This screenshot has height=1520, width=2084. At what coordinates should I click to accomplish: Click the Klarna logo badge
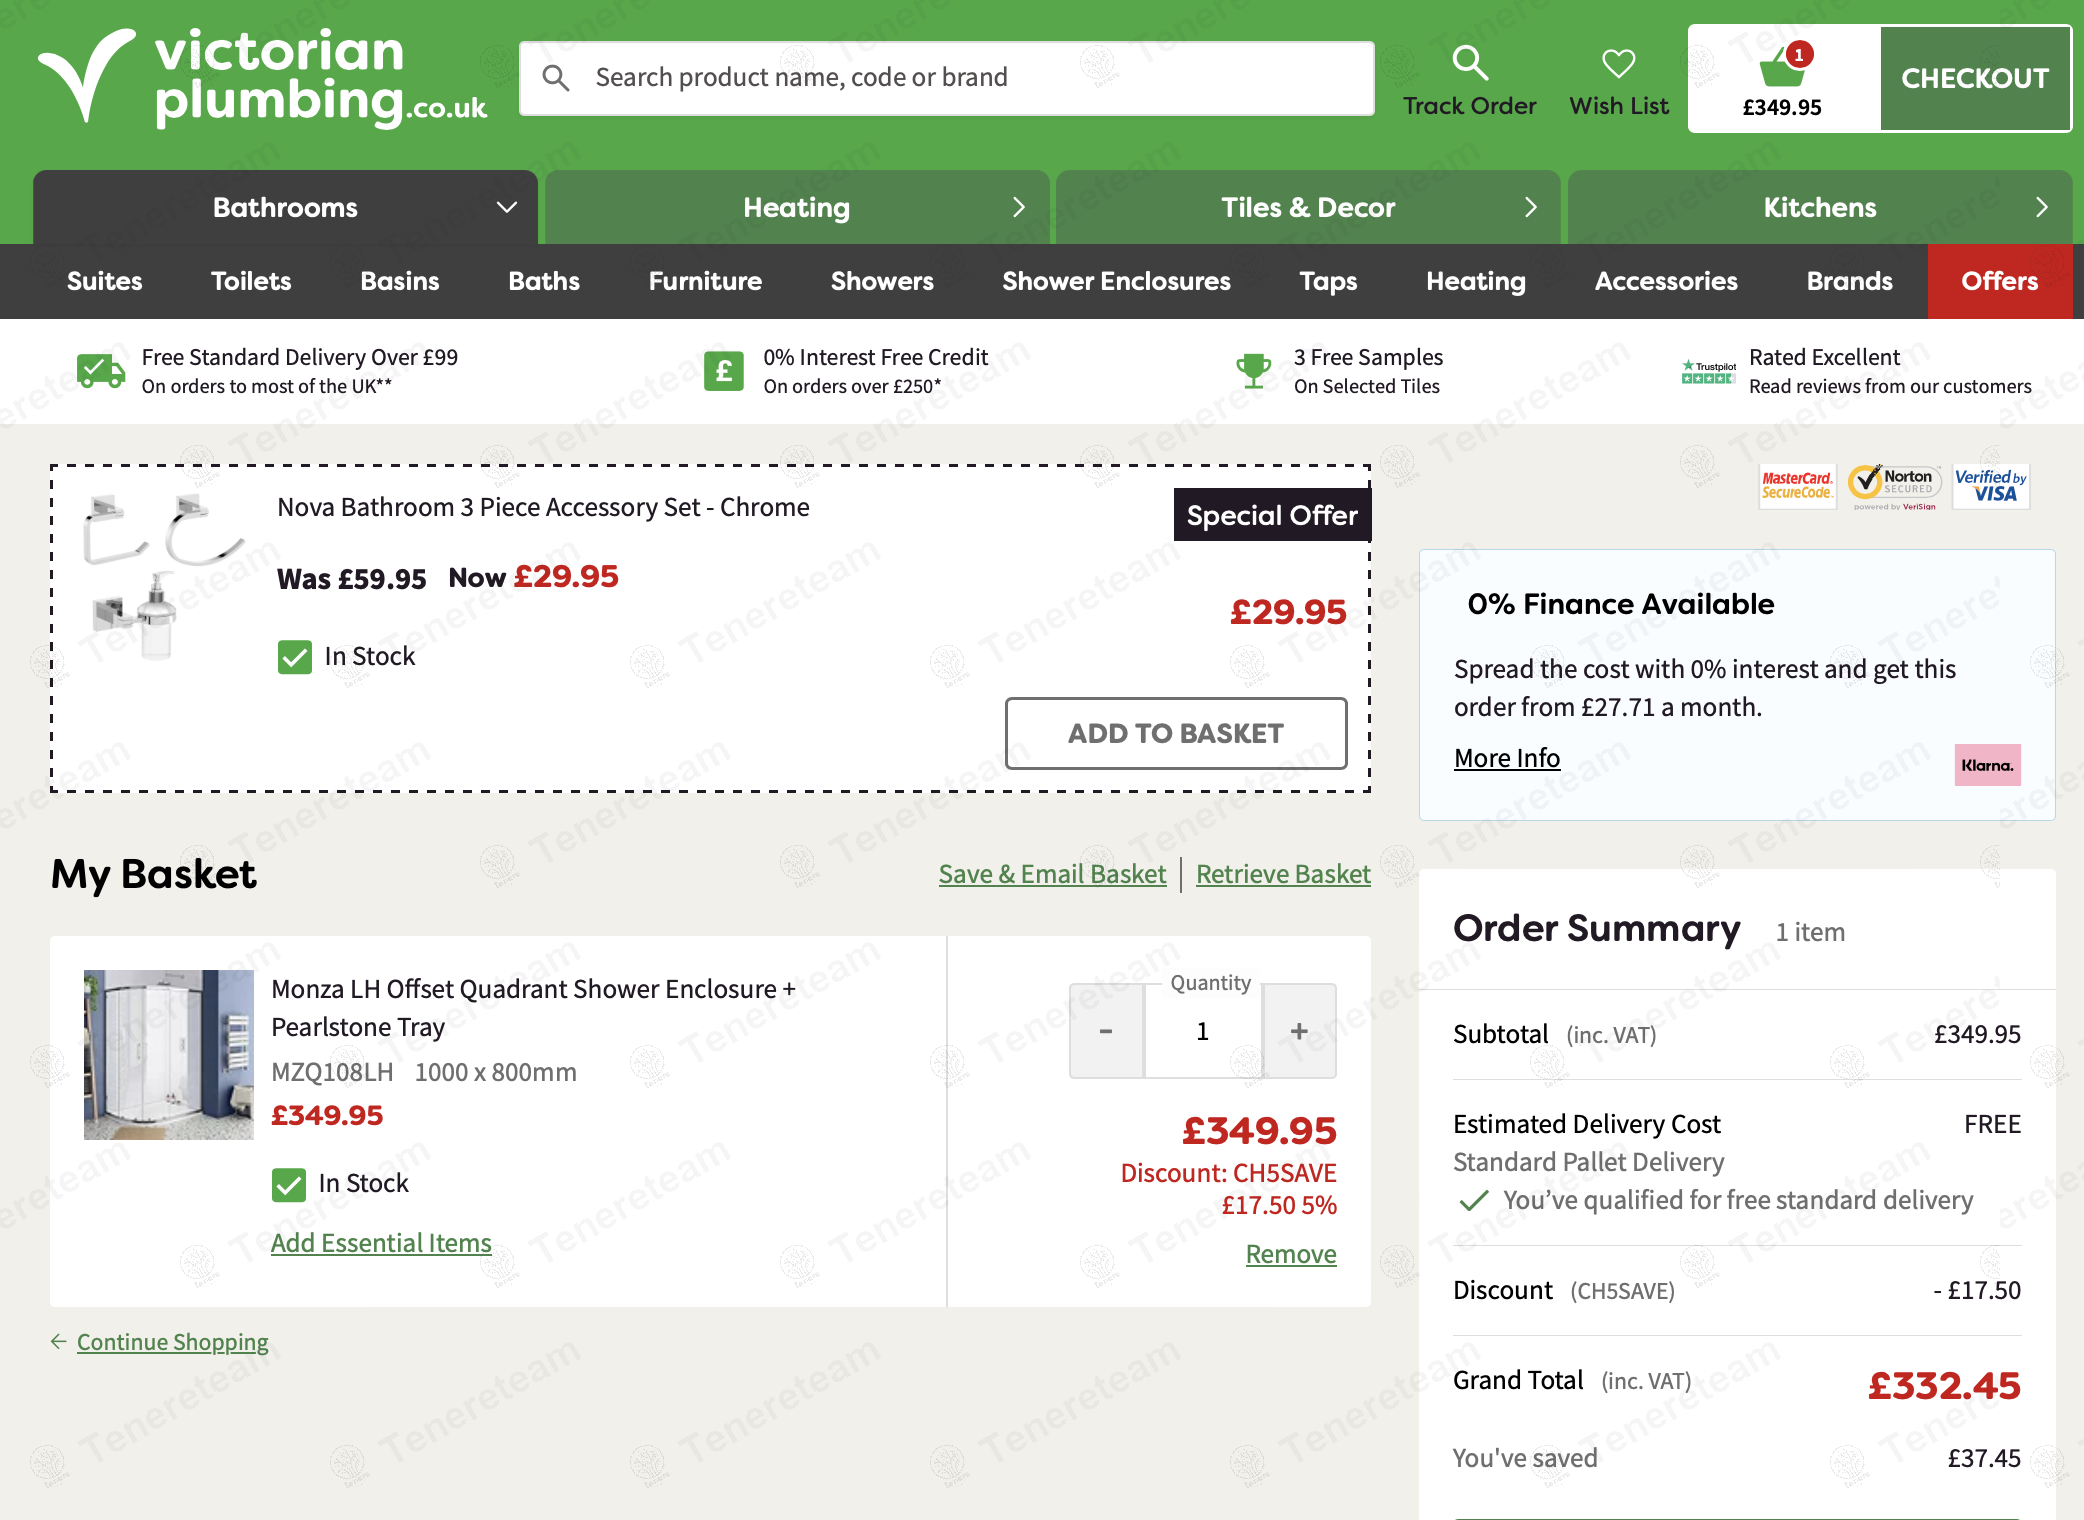pos(1987,765)
